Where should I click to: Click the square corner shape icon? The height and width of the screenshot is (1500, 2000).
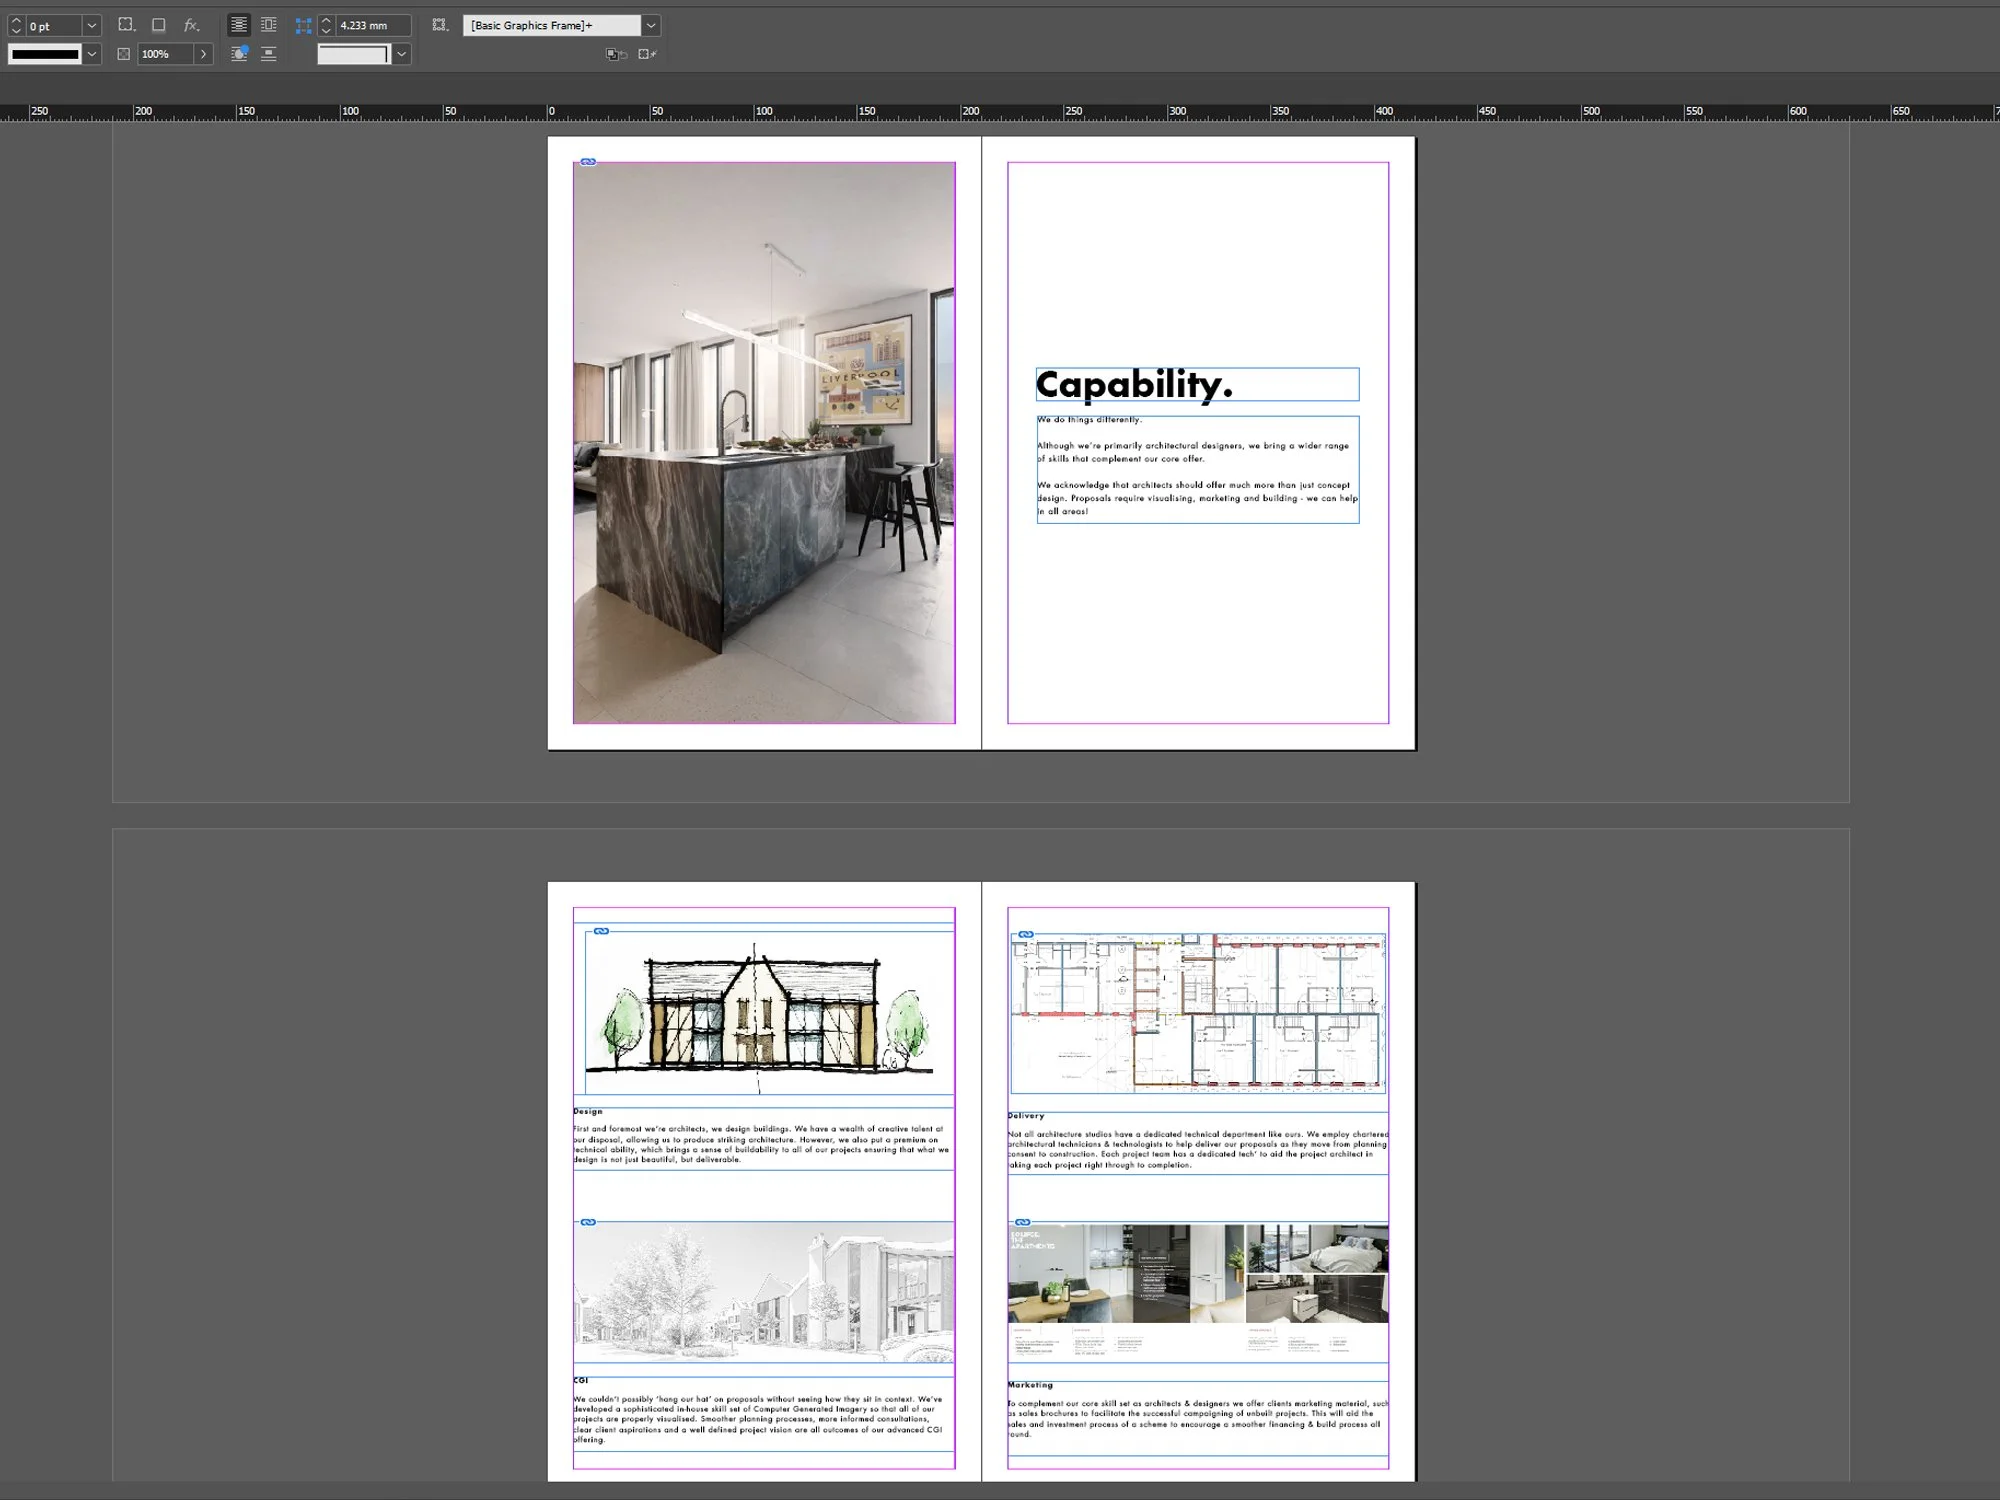coord(158,25)
